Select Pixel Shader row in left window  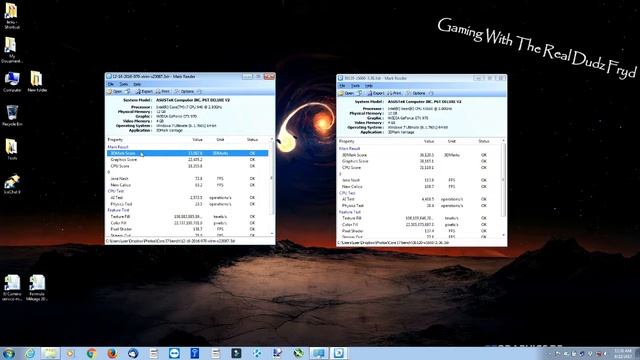point(187,229)
